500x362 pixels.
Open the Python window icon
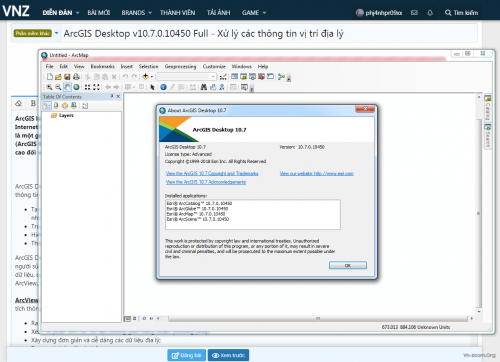click(270, 77)
